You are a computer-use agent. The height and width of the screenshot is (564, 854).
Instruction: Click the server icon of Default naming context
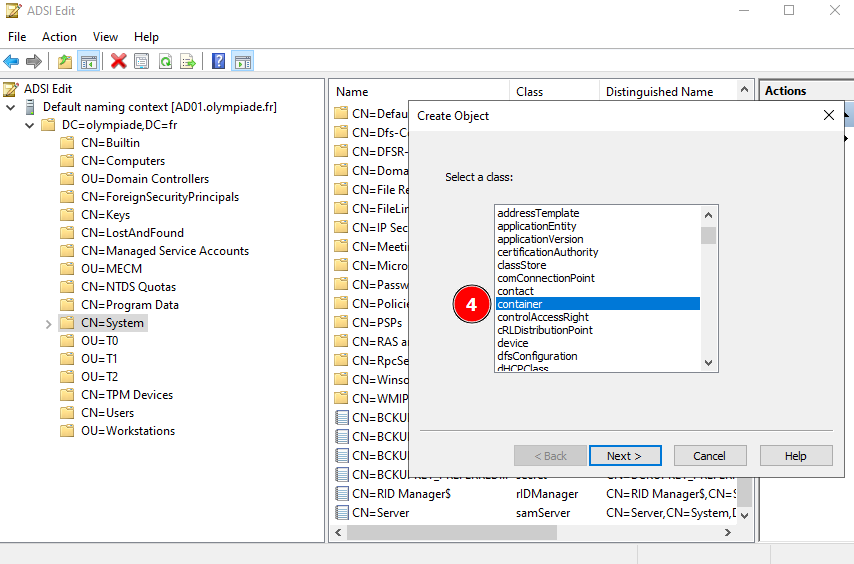(x=30, y=107)
